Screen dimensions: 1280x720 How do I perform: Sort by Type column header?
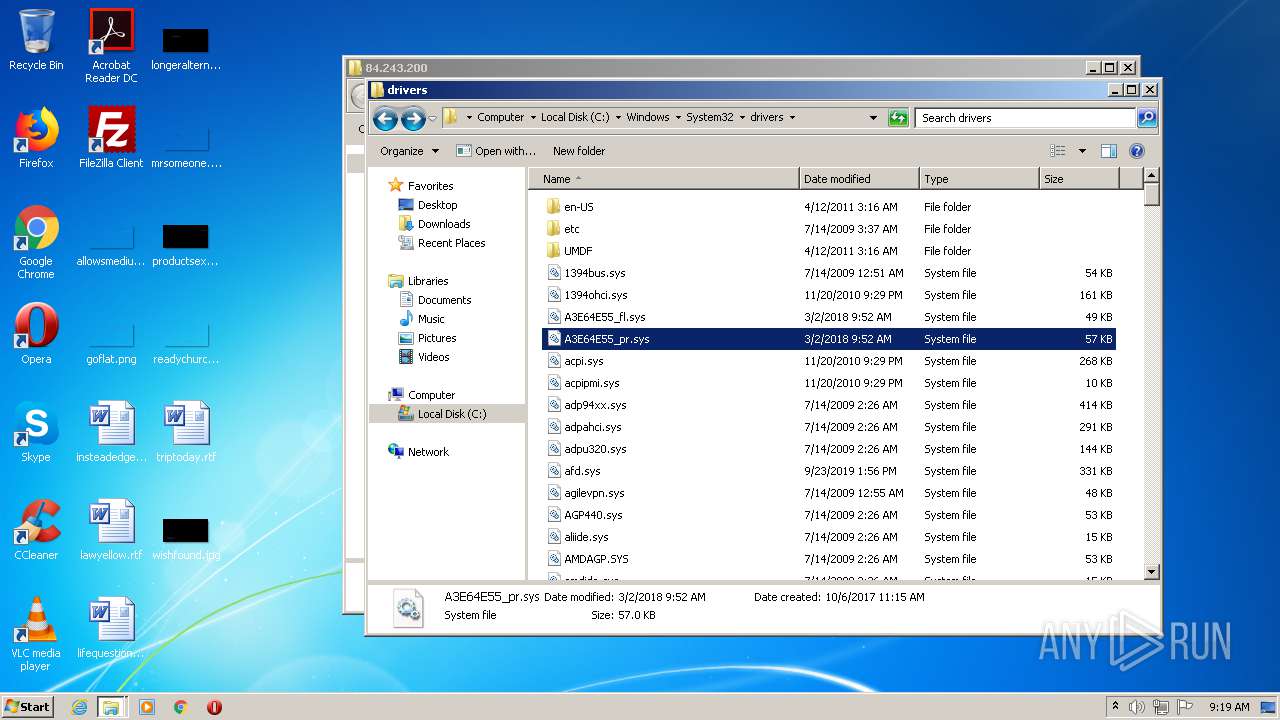click(x=979, y=179)
